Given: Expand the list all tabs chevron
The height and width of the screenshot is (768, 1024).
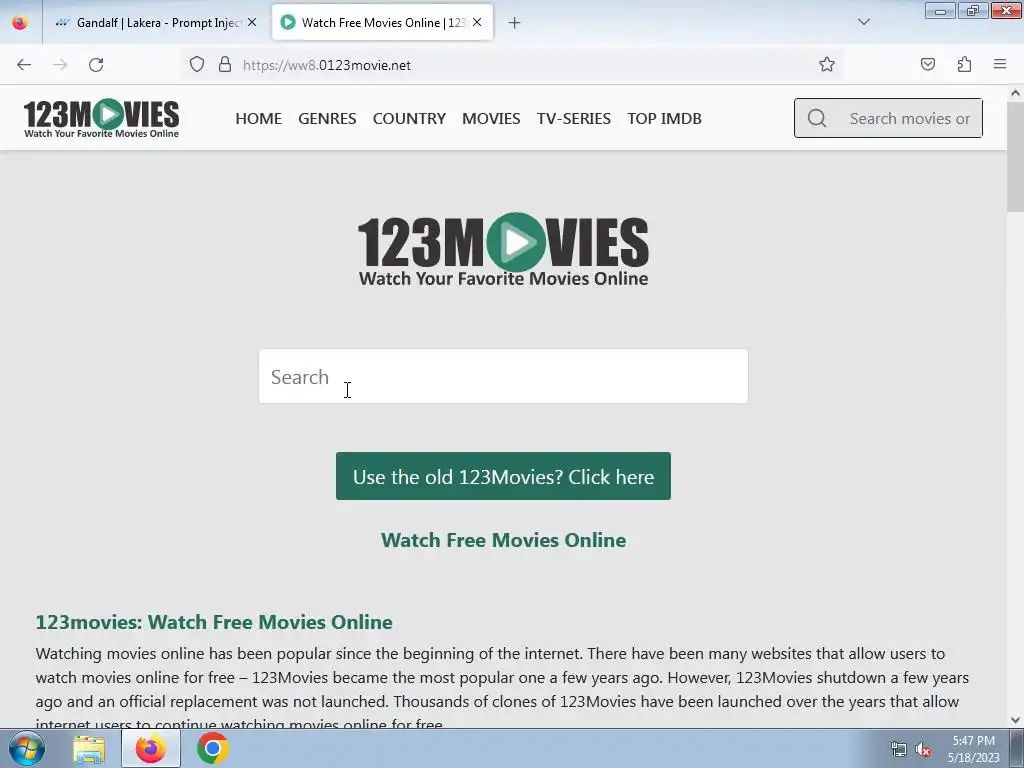Looking at the screenshot, I should point(863,22).
